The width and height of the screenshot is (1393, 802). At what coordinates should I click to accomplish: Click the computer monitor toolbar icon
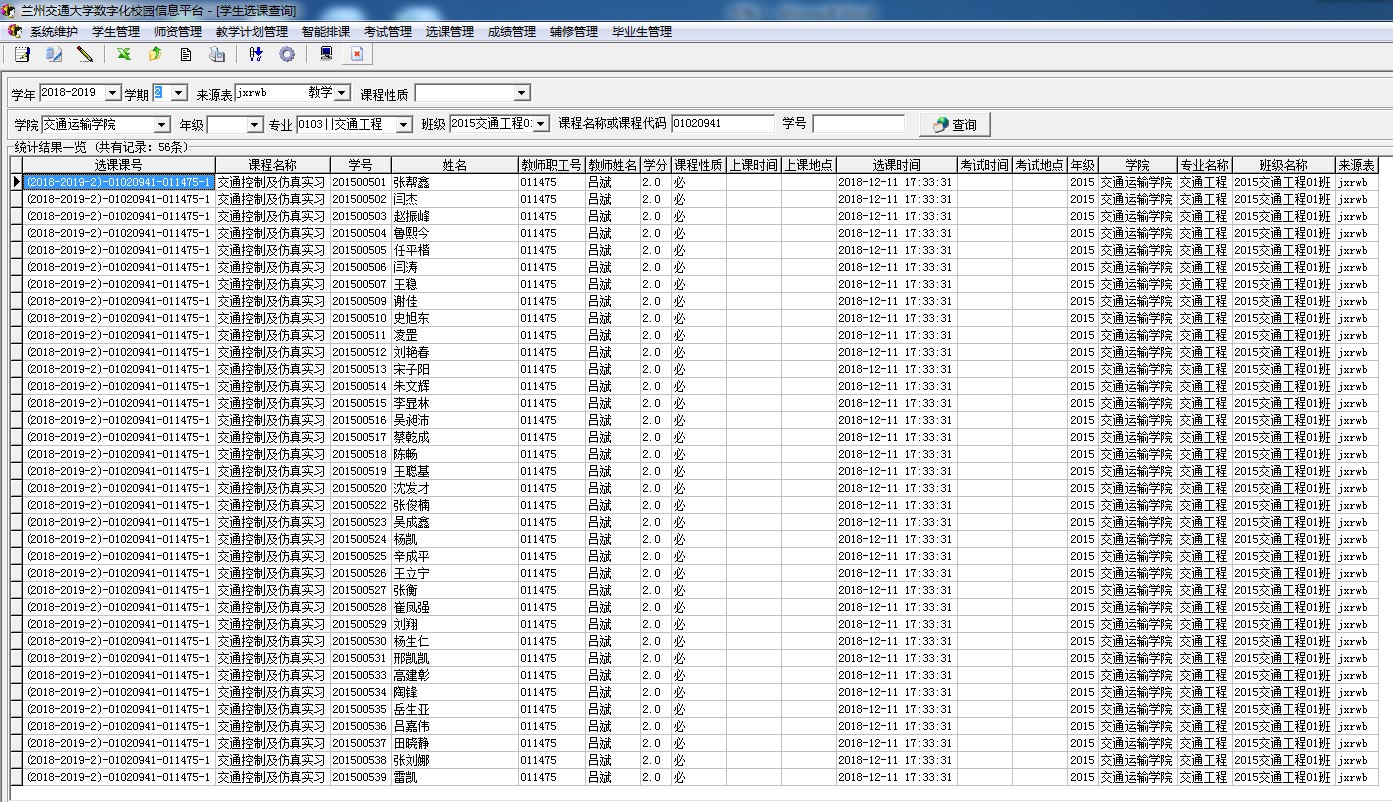pyautogui.click(x=326, y=54)
